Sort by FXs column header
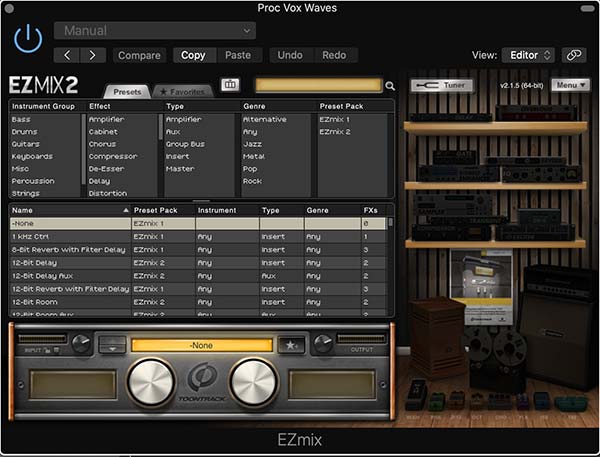 [373, 210]
